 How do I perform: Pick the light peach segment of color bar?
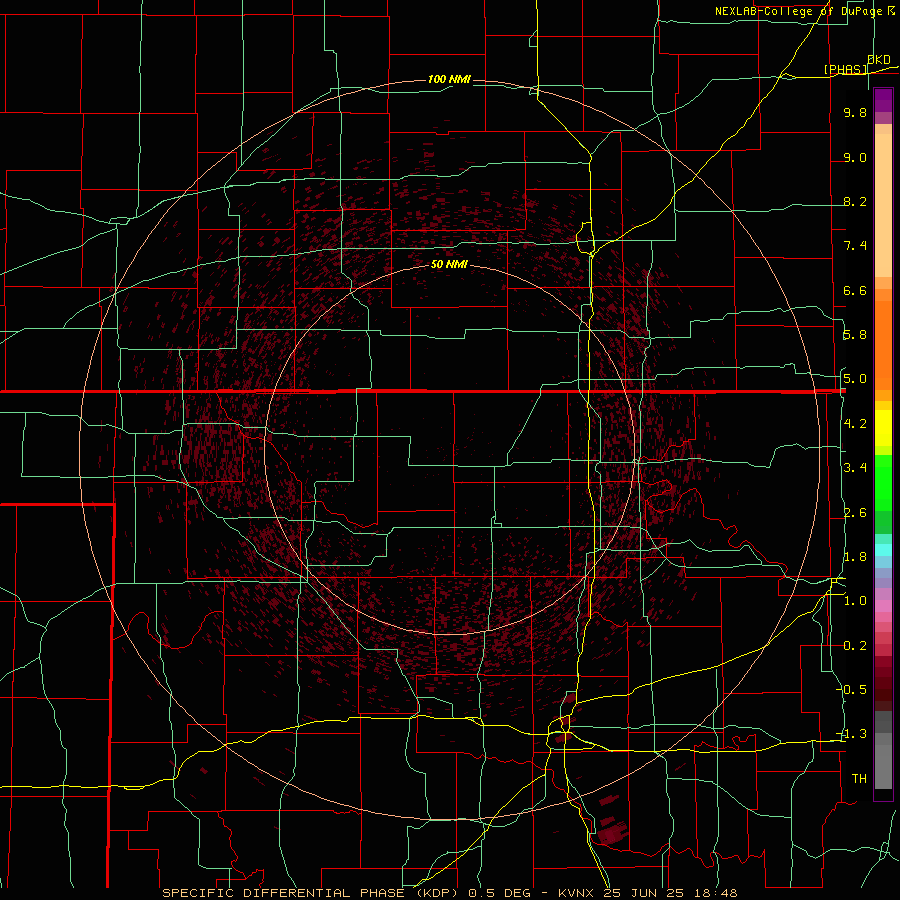[x=883, y=207]
